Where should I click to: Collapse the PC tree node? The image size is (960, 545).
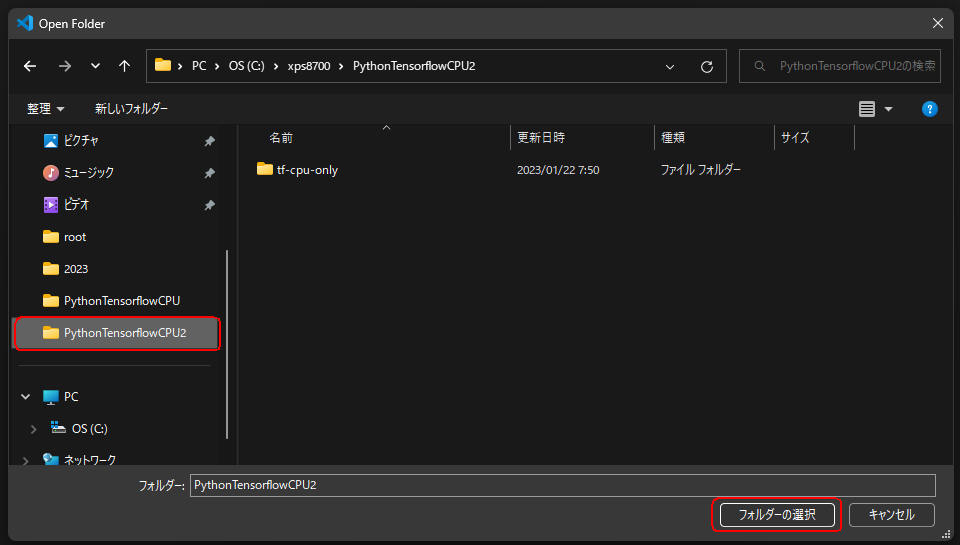click(26, 397)
